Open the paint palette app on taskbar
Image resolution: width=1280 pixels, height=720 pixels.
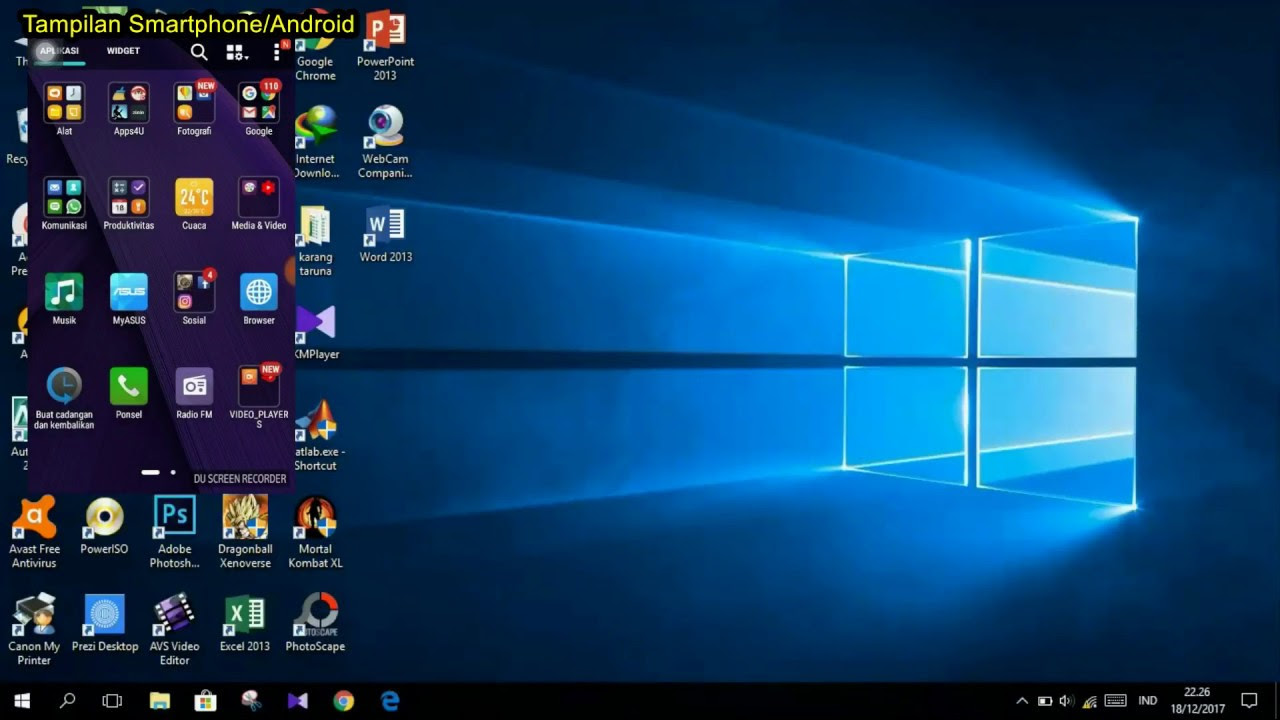252,701
